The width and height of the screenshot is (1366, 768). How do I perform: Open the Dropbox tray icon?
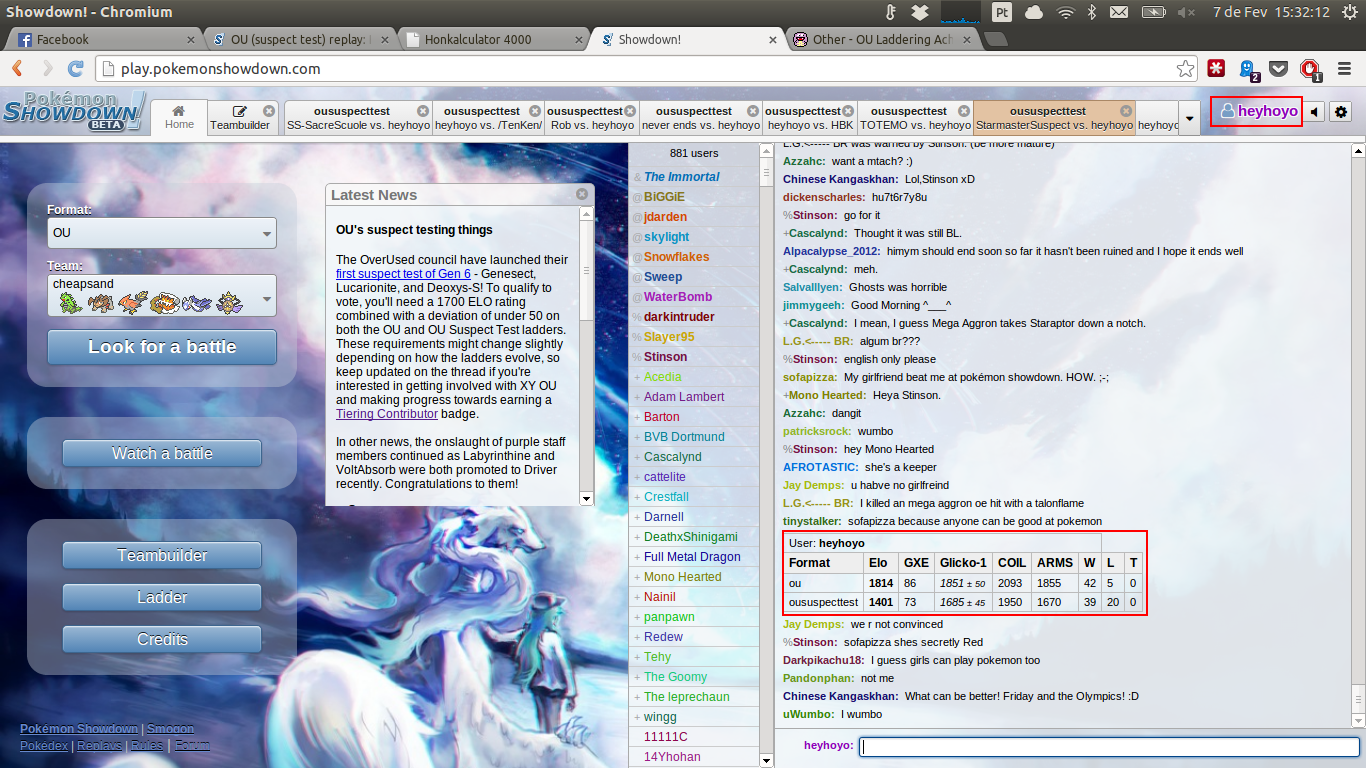point(919,12)
